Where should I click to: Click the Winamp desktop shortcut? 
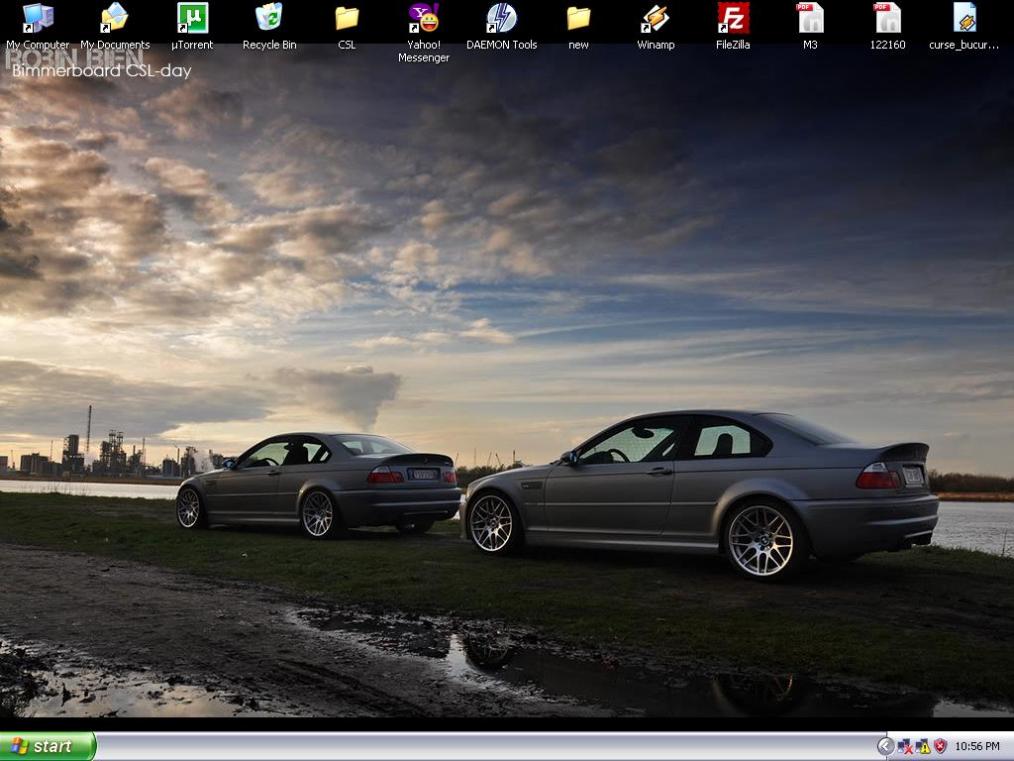(655, 19)
